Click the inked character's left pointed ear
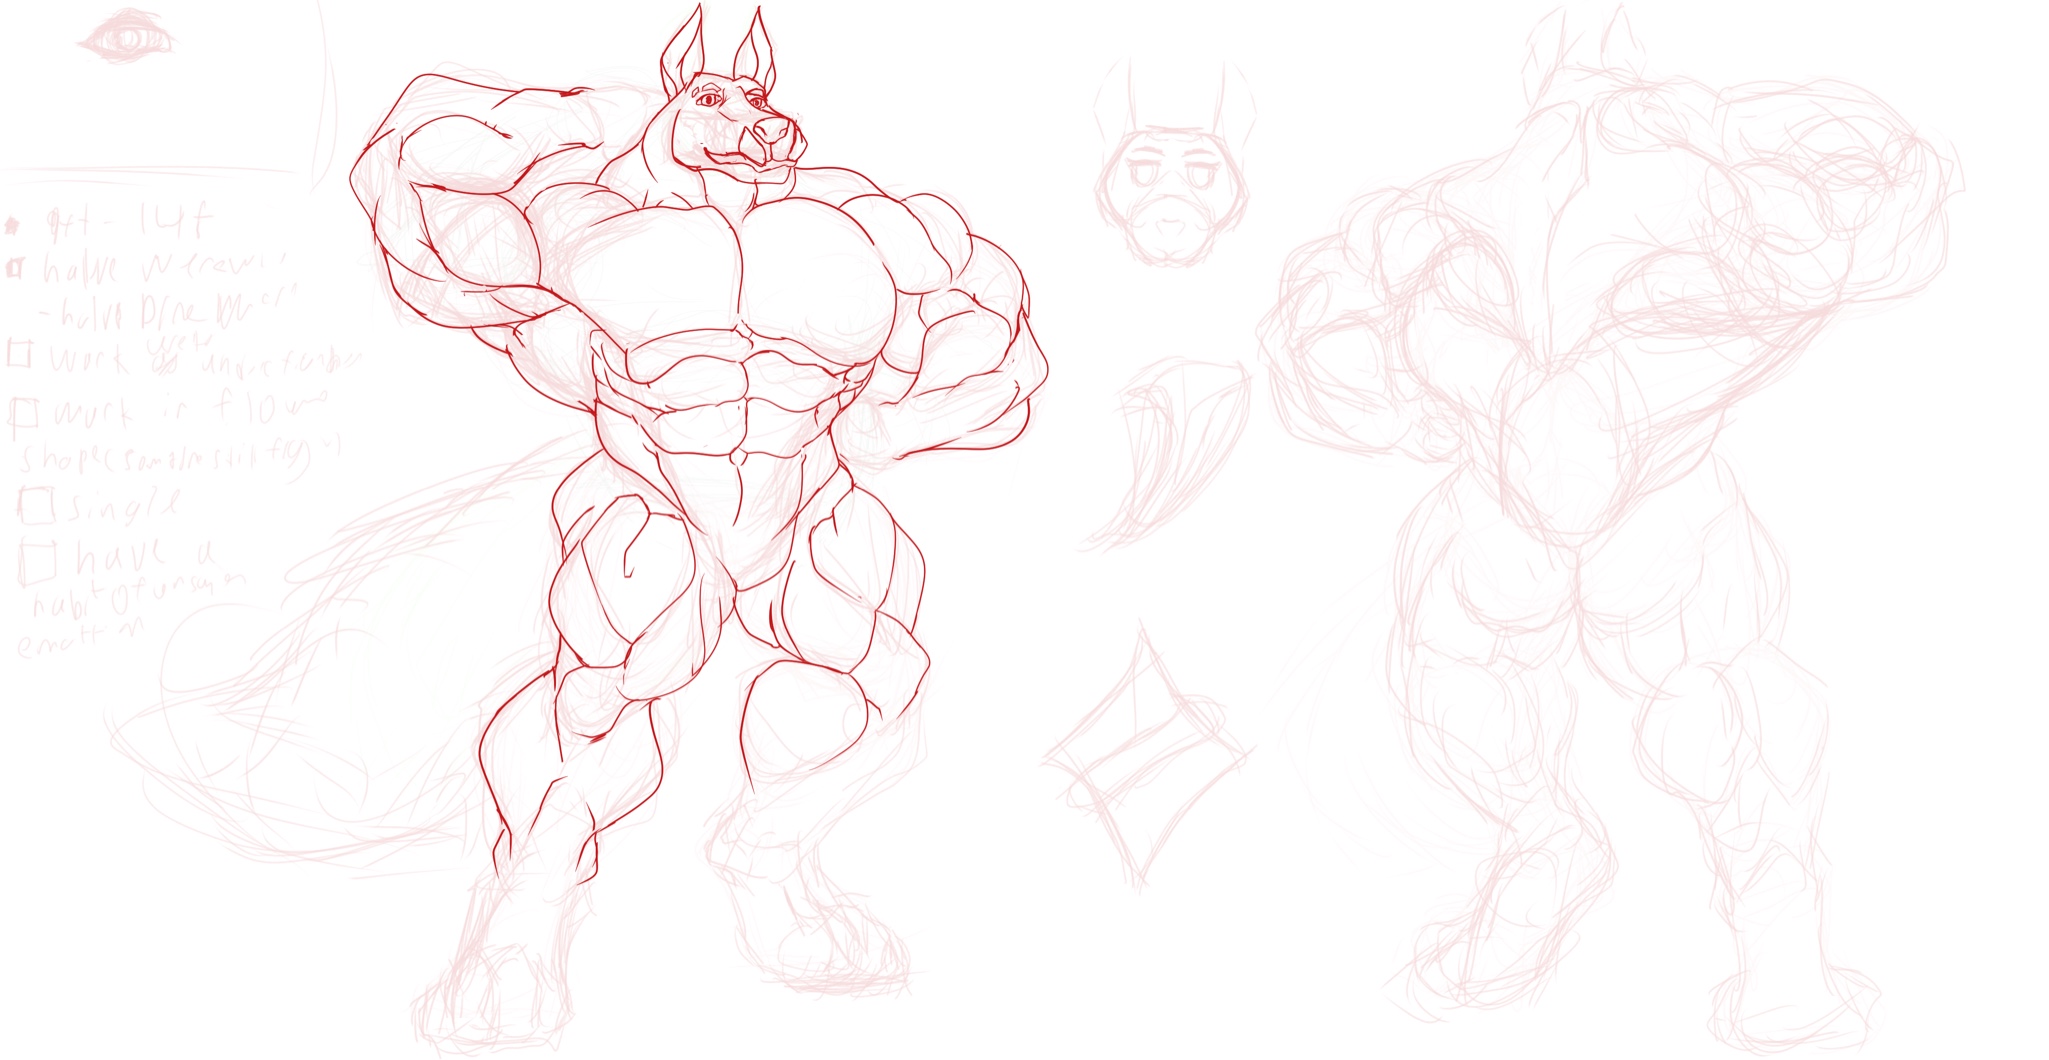Screen dimensions: 2049x1060 point(681,52)
